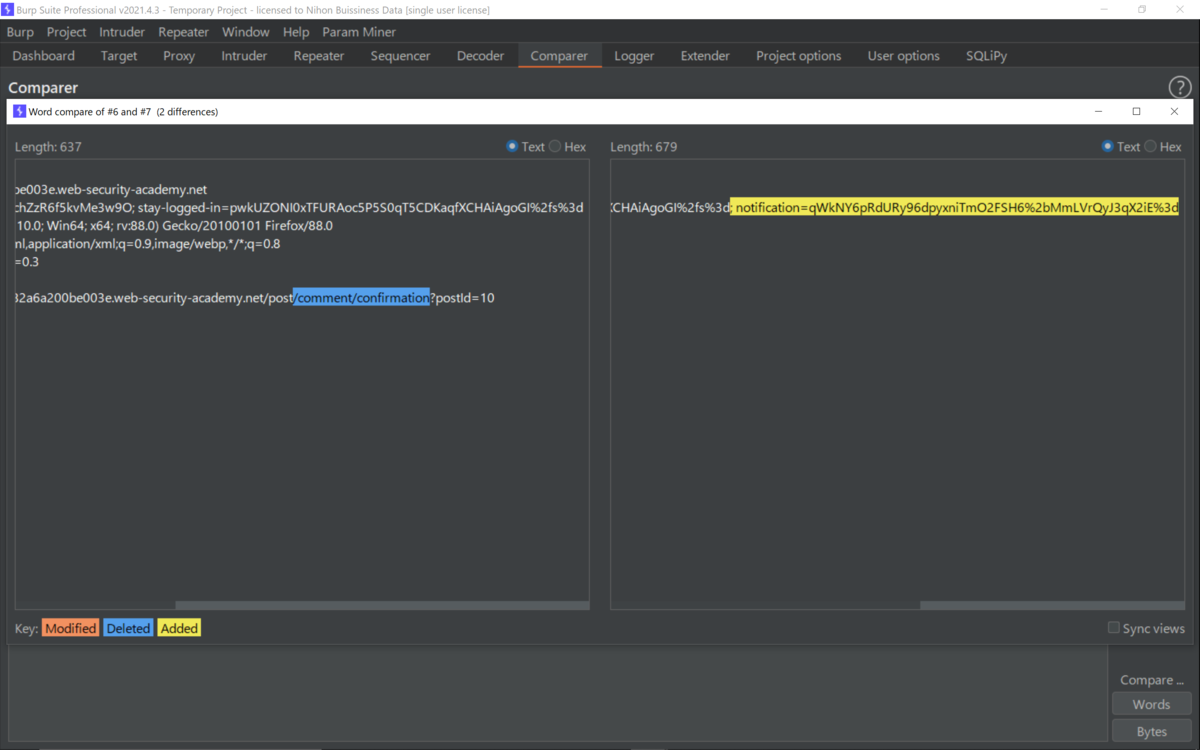
Task: Open the Window menu
Action: 245,32
